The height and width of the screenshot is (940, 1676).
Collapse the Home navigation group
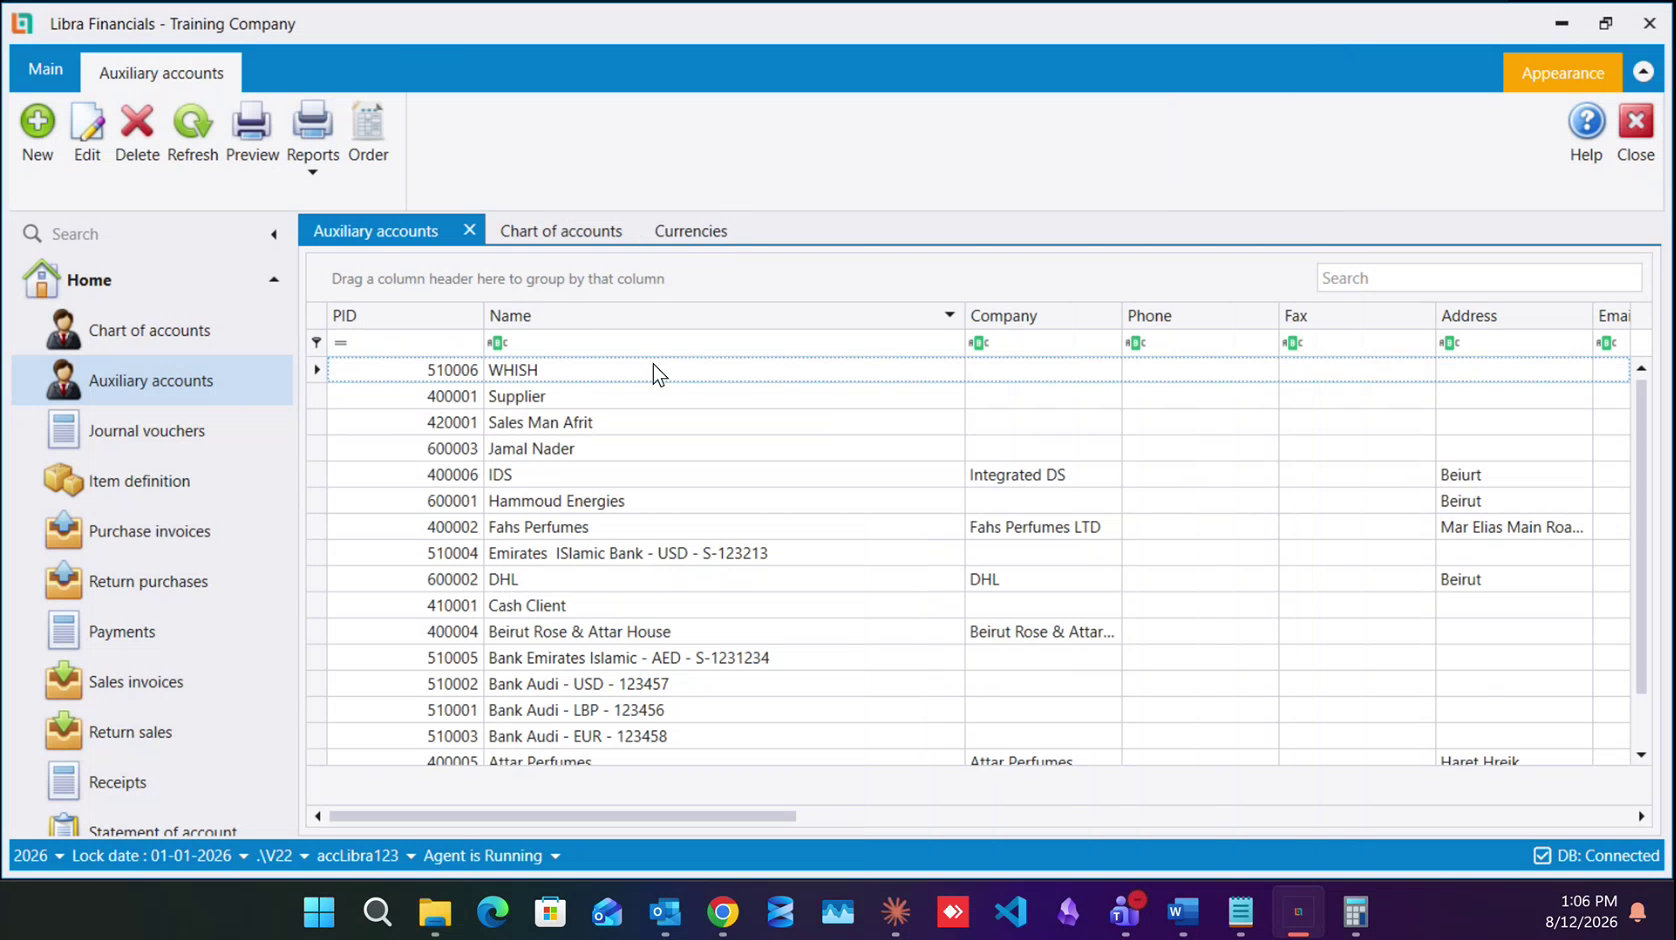point(274,280)
